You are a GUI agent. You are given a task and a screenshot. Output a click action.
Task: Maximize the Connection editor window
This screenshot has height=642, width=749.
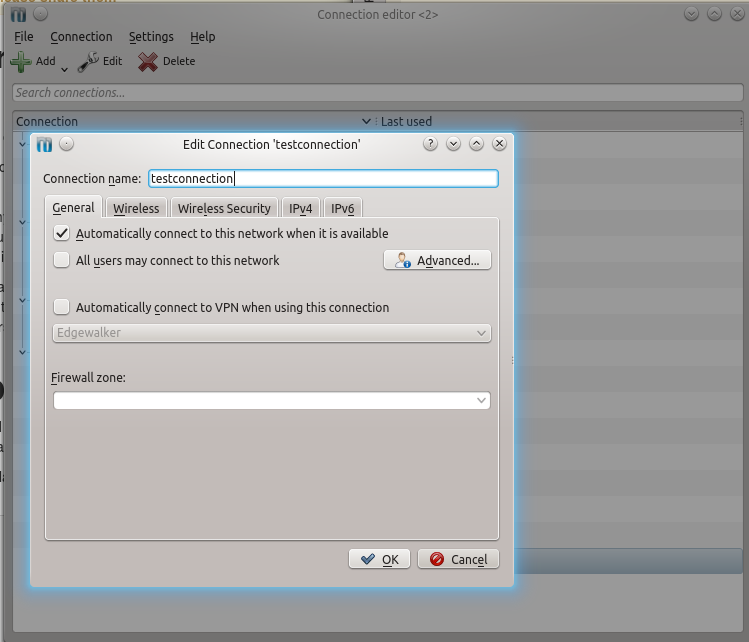tap(714, 14)
